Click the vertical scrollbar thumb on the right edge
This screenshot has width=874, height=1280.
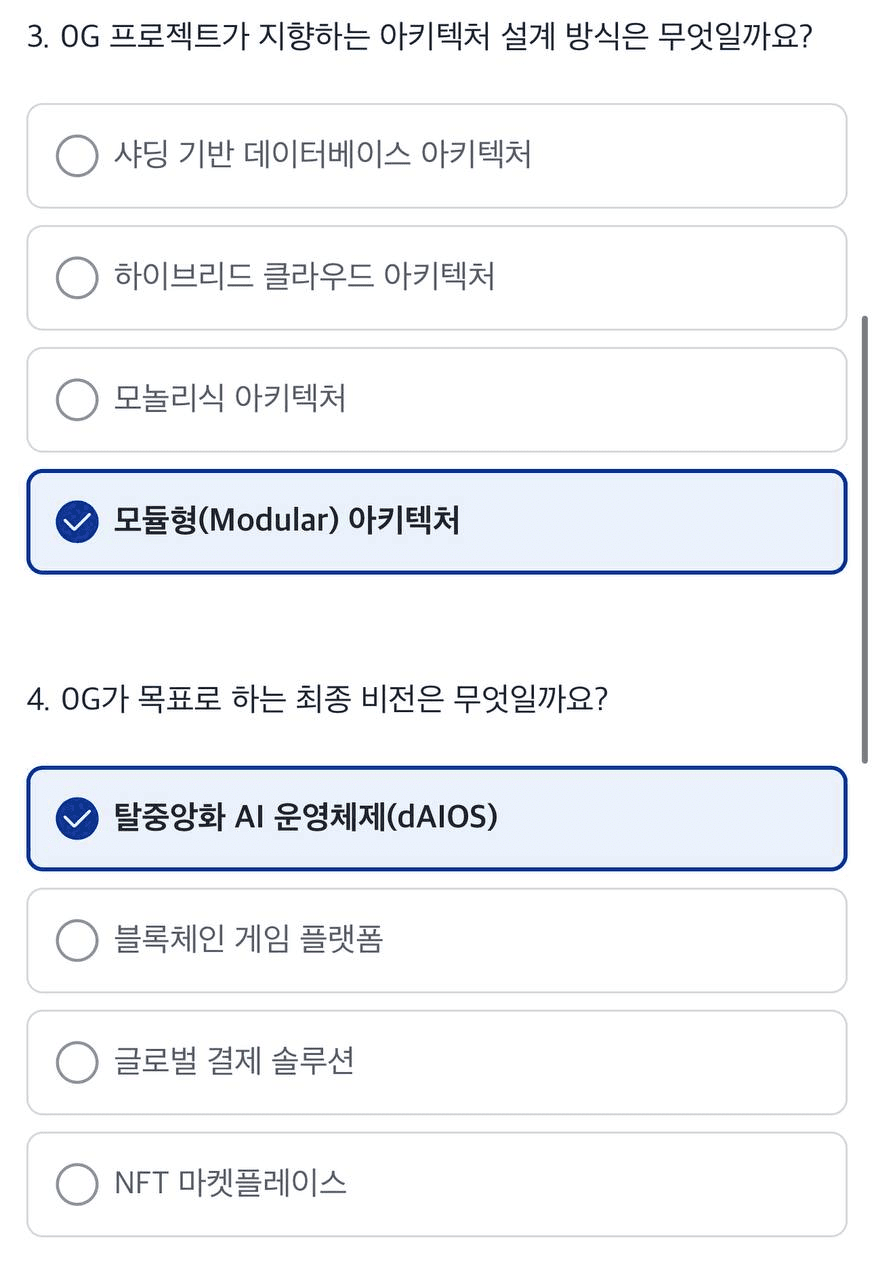[x=865, y=540]
